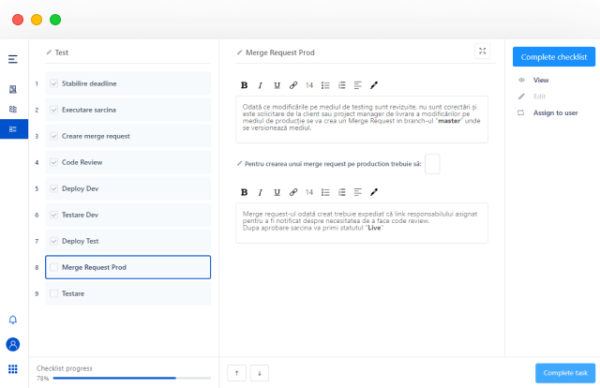This screenshot has height=388, width=600.
Task: Open font size 14 in first editor toolbar
Action: (x=309, y=85)
